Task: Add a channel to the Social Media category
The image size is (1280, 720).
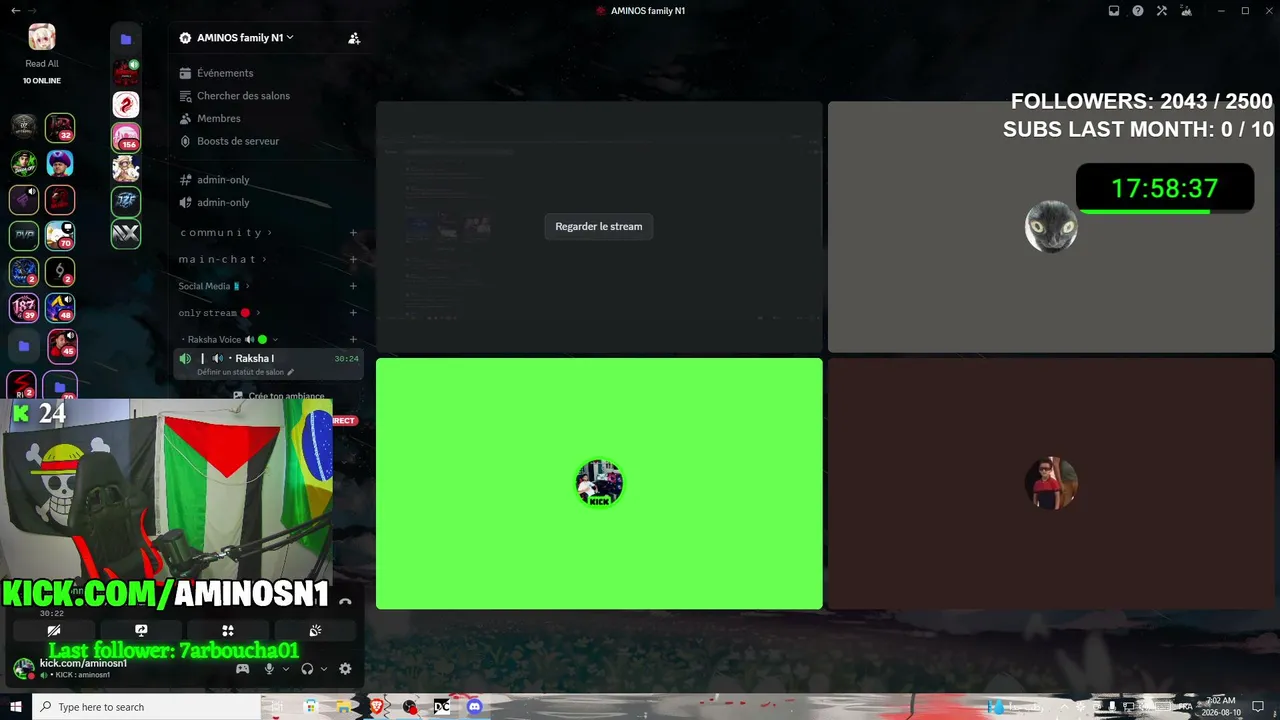Action: click(x=353, y=286)
